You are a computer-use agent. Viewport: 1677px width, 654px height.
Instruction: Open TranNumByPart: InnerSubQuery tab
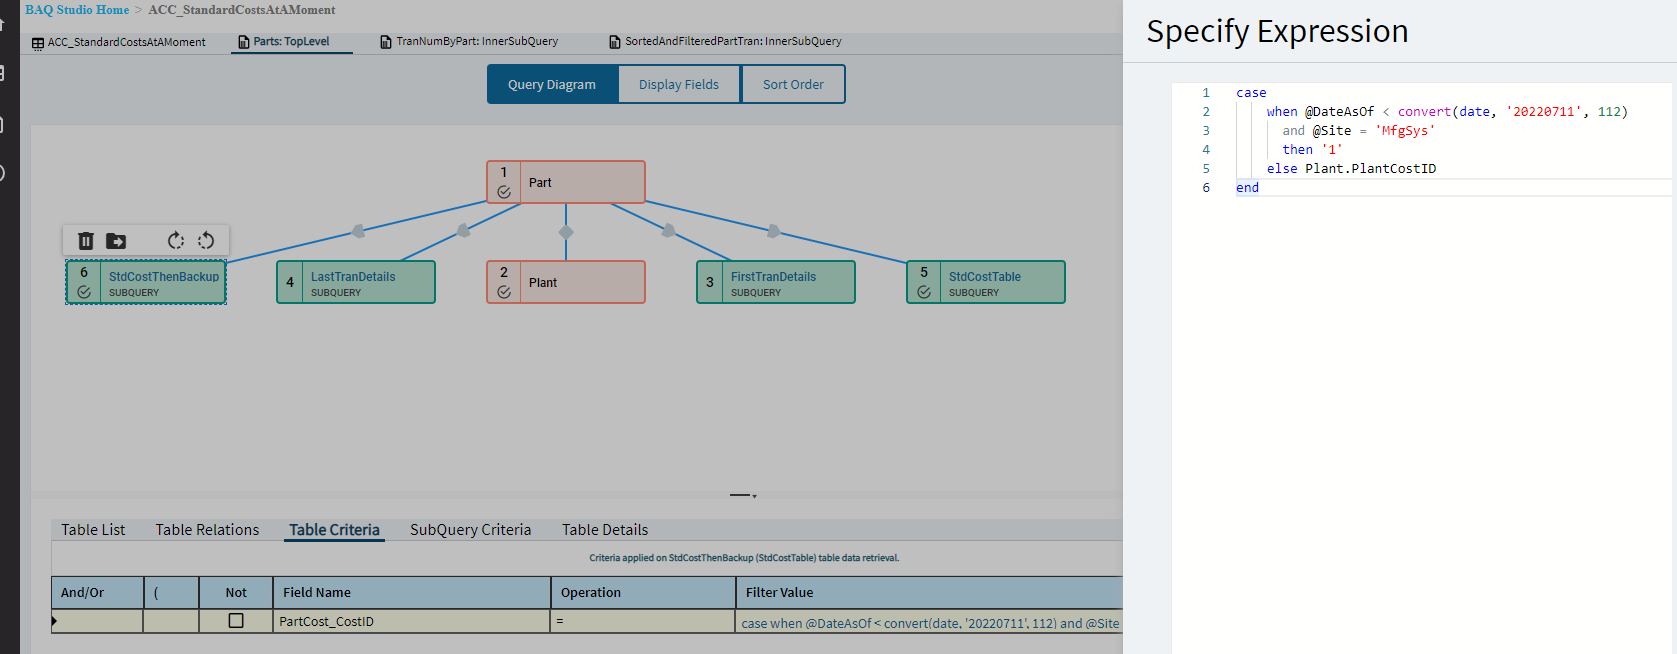469,42
